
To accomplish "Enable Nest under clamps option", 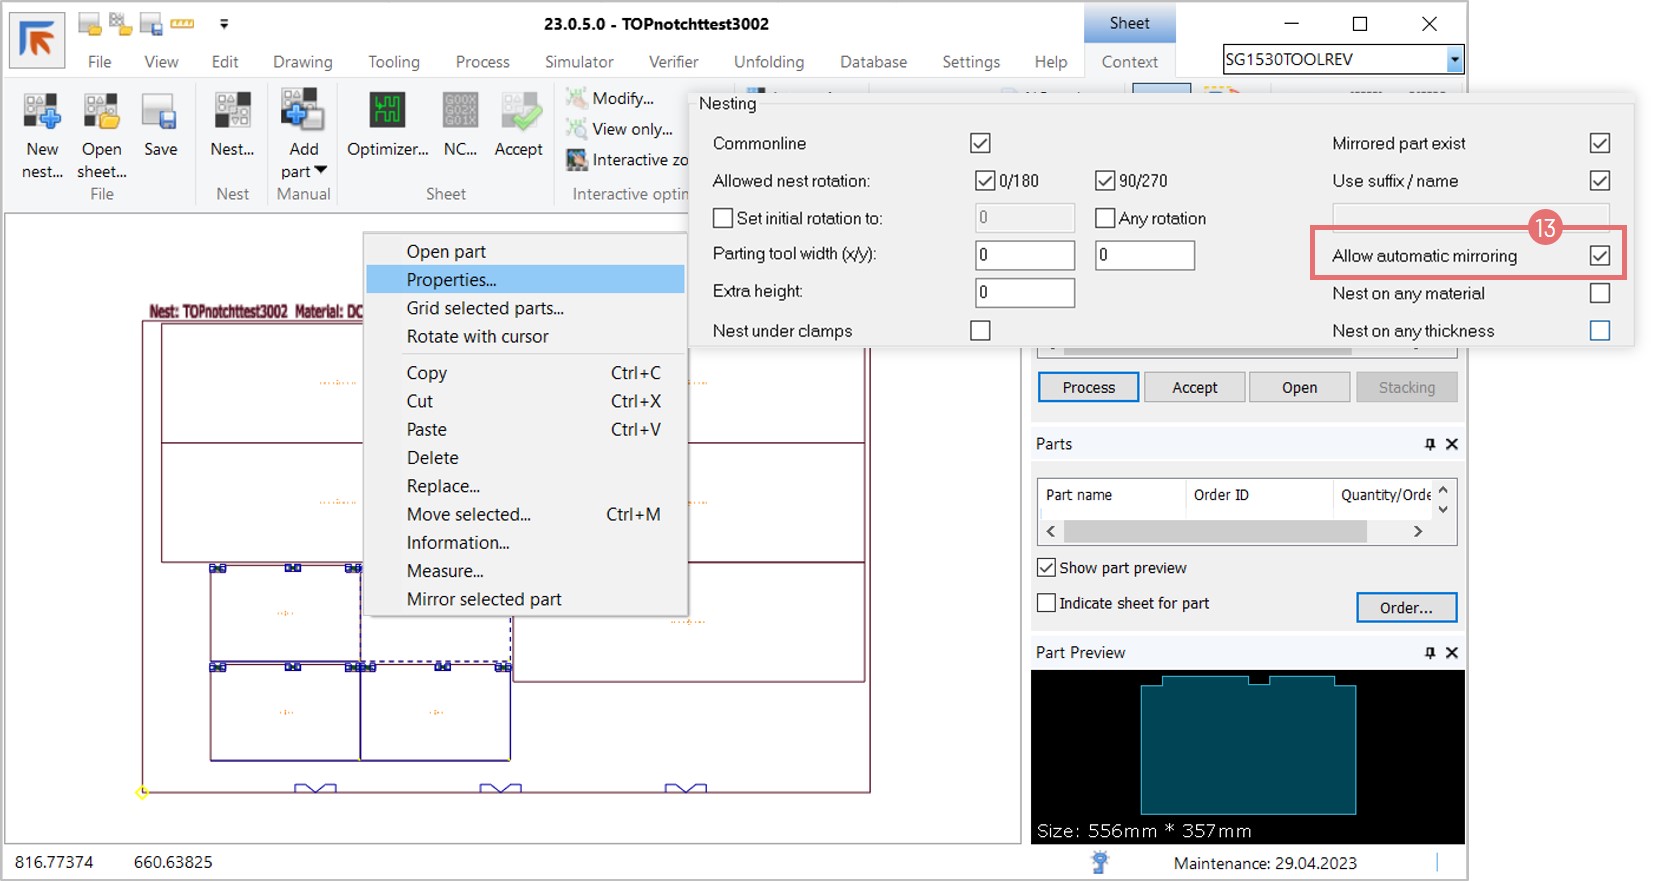I will click(980, 330).
